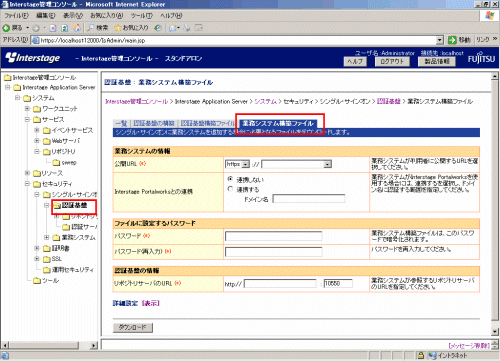Click the green Go arrow button
Image resolution: width=500 pixels, height=362 pixels.
pyautogui.click(x=452, y=40)
